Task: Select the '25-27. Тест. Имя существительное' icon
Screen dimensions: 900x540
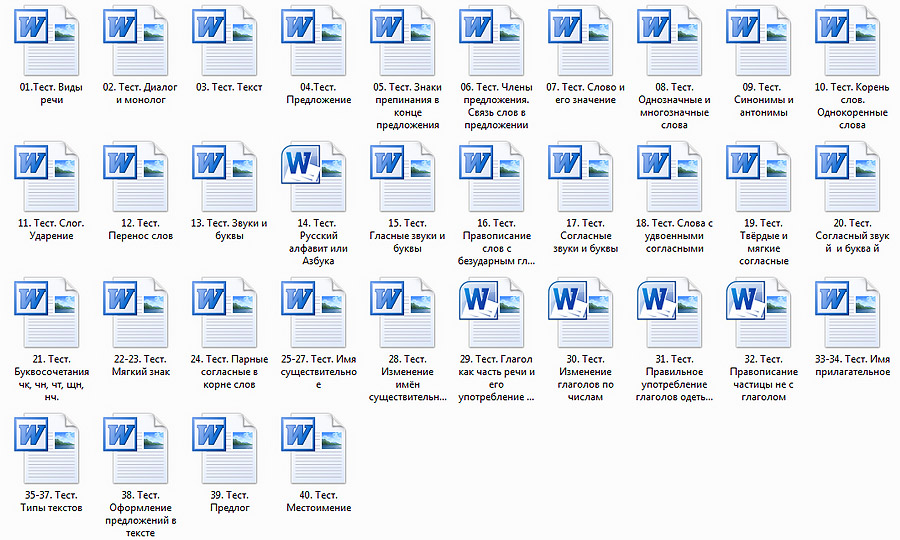Action: pos(314,313)
